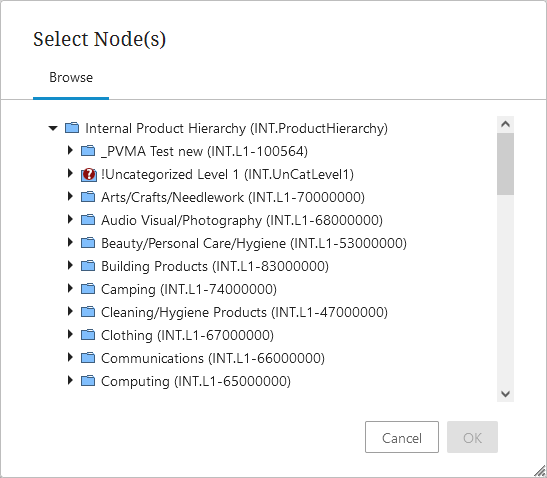Click the Internal Product Hierarchy folder icon
547x478 pixels.
point(72,128)
